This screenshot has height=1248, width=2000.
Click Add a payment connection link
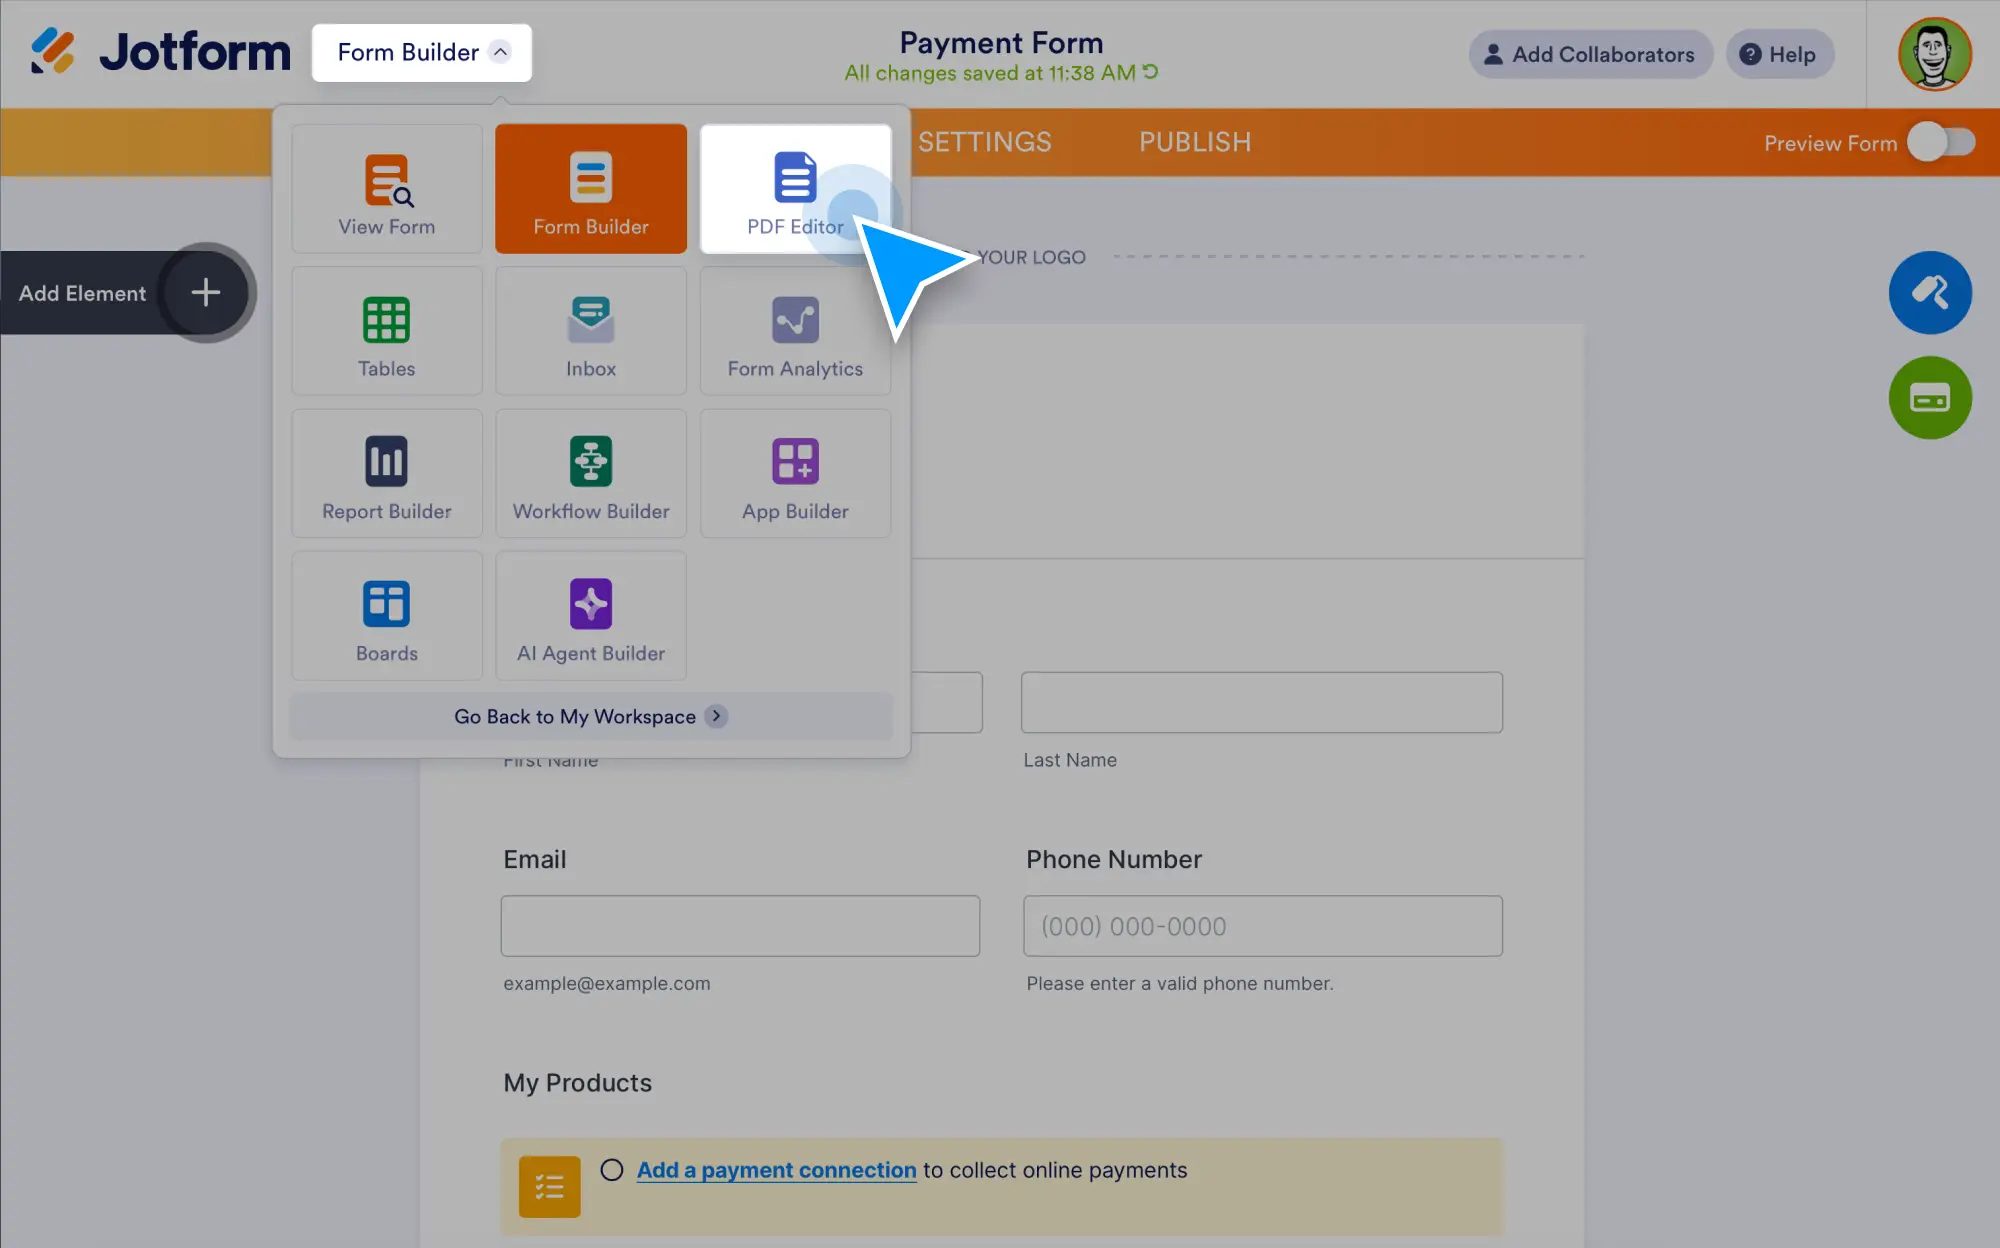(x=776, y=1170)
